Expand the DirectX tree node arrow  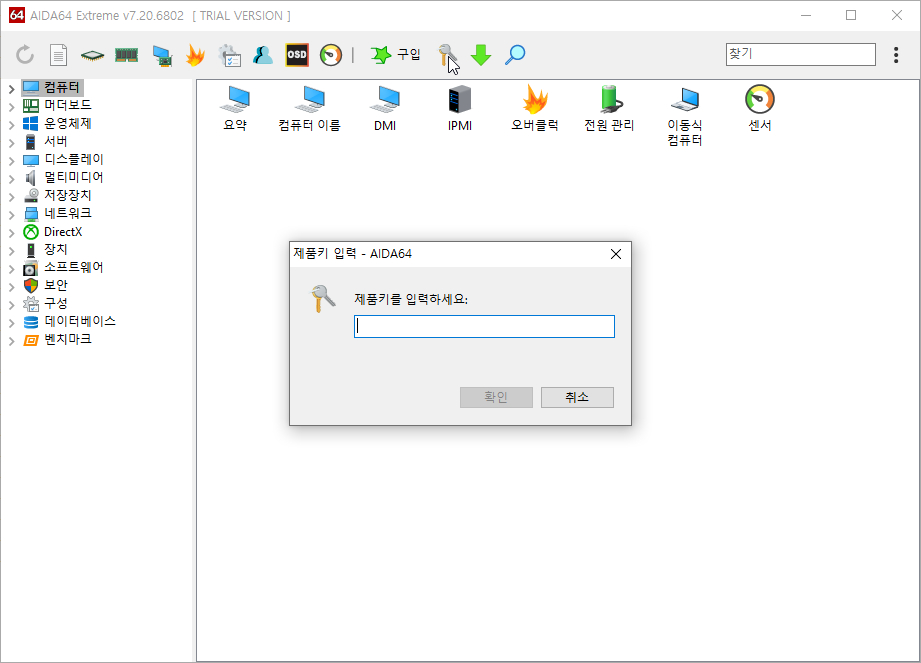[x=11, y=233]
